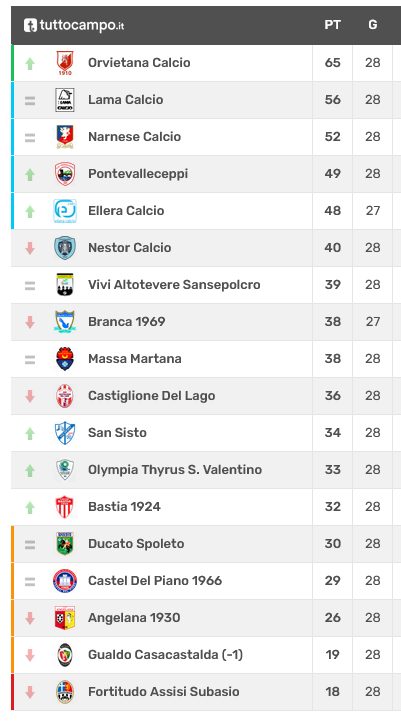Open the Pontevalleceppi team link
Image resolution: width=401 pixels, height=722 pixels.
138,174
